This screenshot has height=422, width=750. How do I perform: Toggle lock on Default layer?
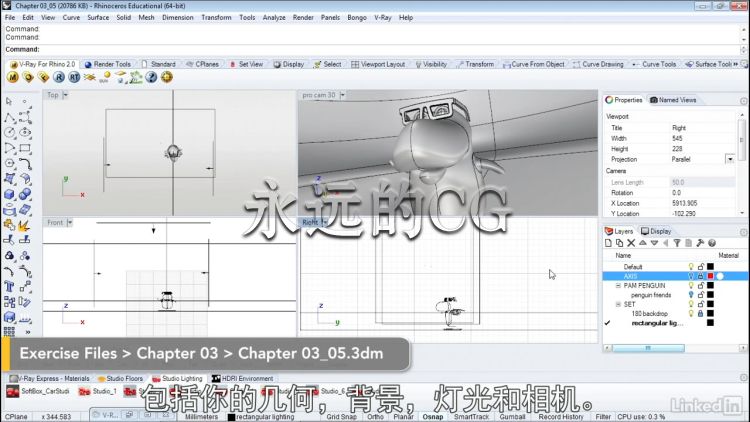(701, 267)
